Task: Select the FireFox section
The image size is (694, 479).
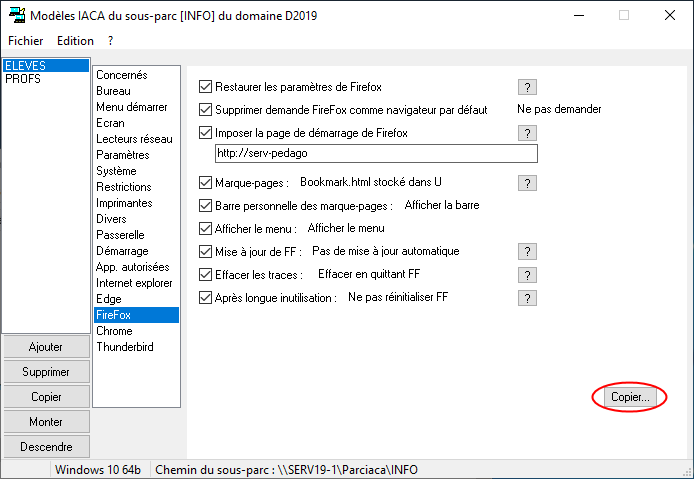Action: (x=136, y=315)
